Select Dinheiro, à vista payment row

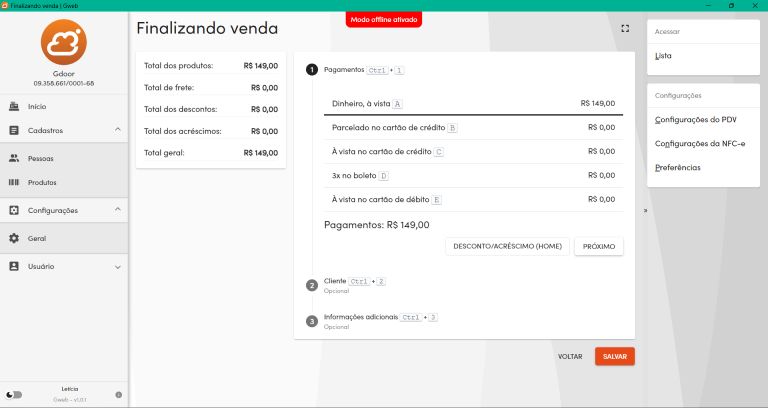pyautogui.click(x=472, y=103)
